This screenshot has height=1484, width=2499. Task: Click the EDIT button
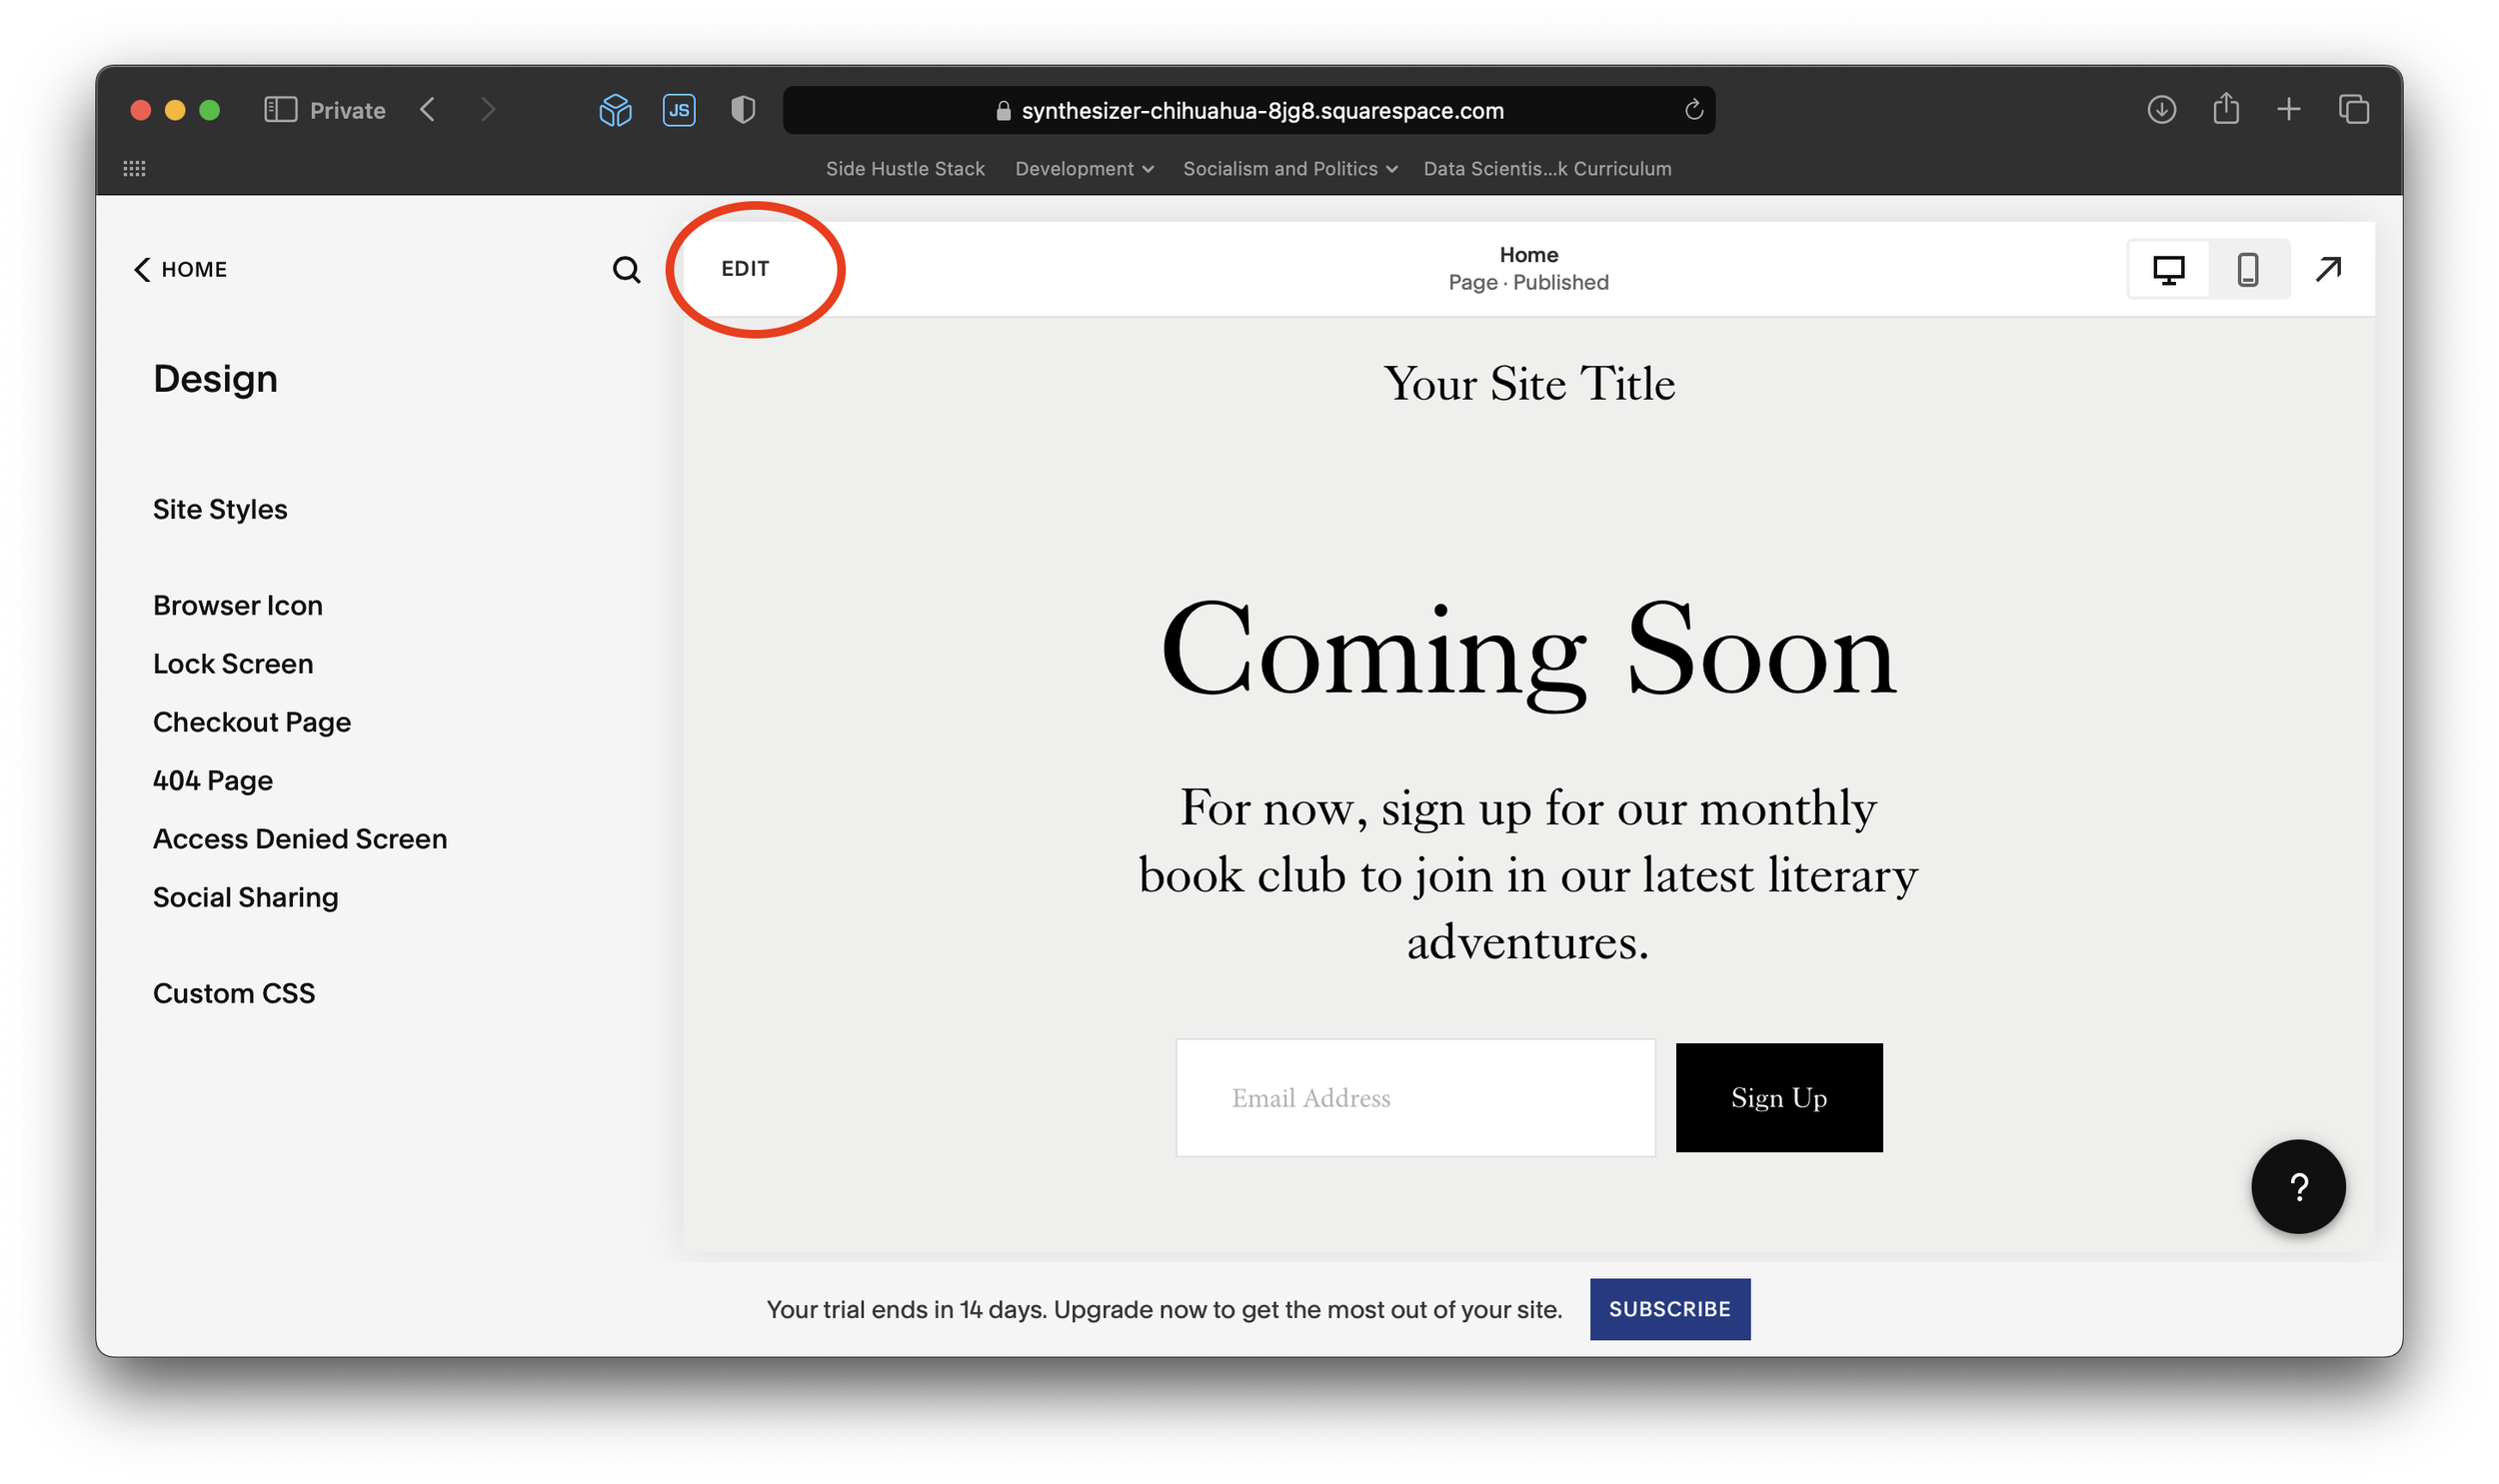(x=745, y=269)
